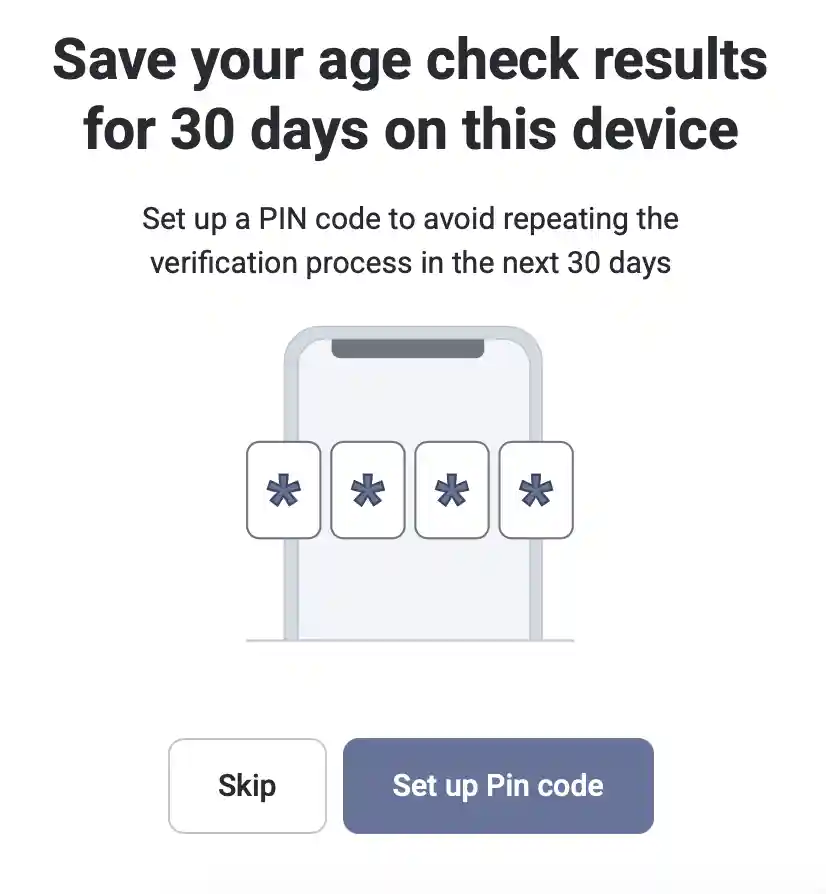Click the Skip button
Screen dimensions: 826x894
(x=247, y=786)
